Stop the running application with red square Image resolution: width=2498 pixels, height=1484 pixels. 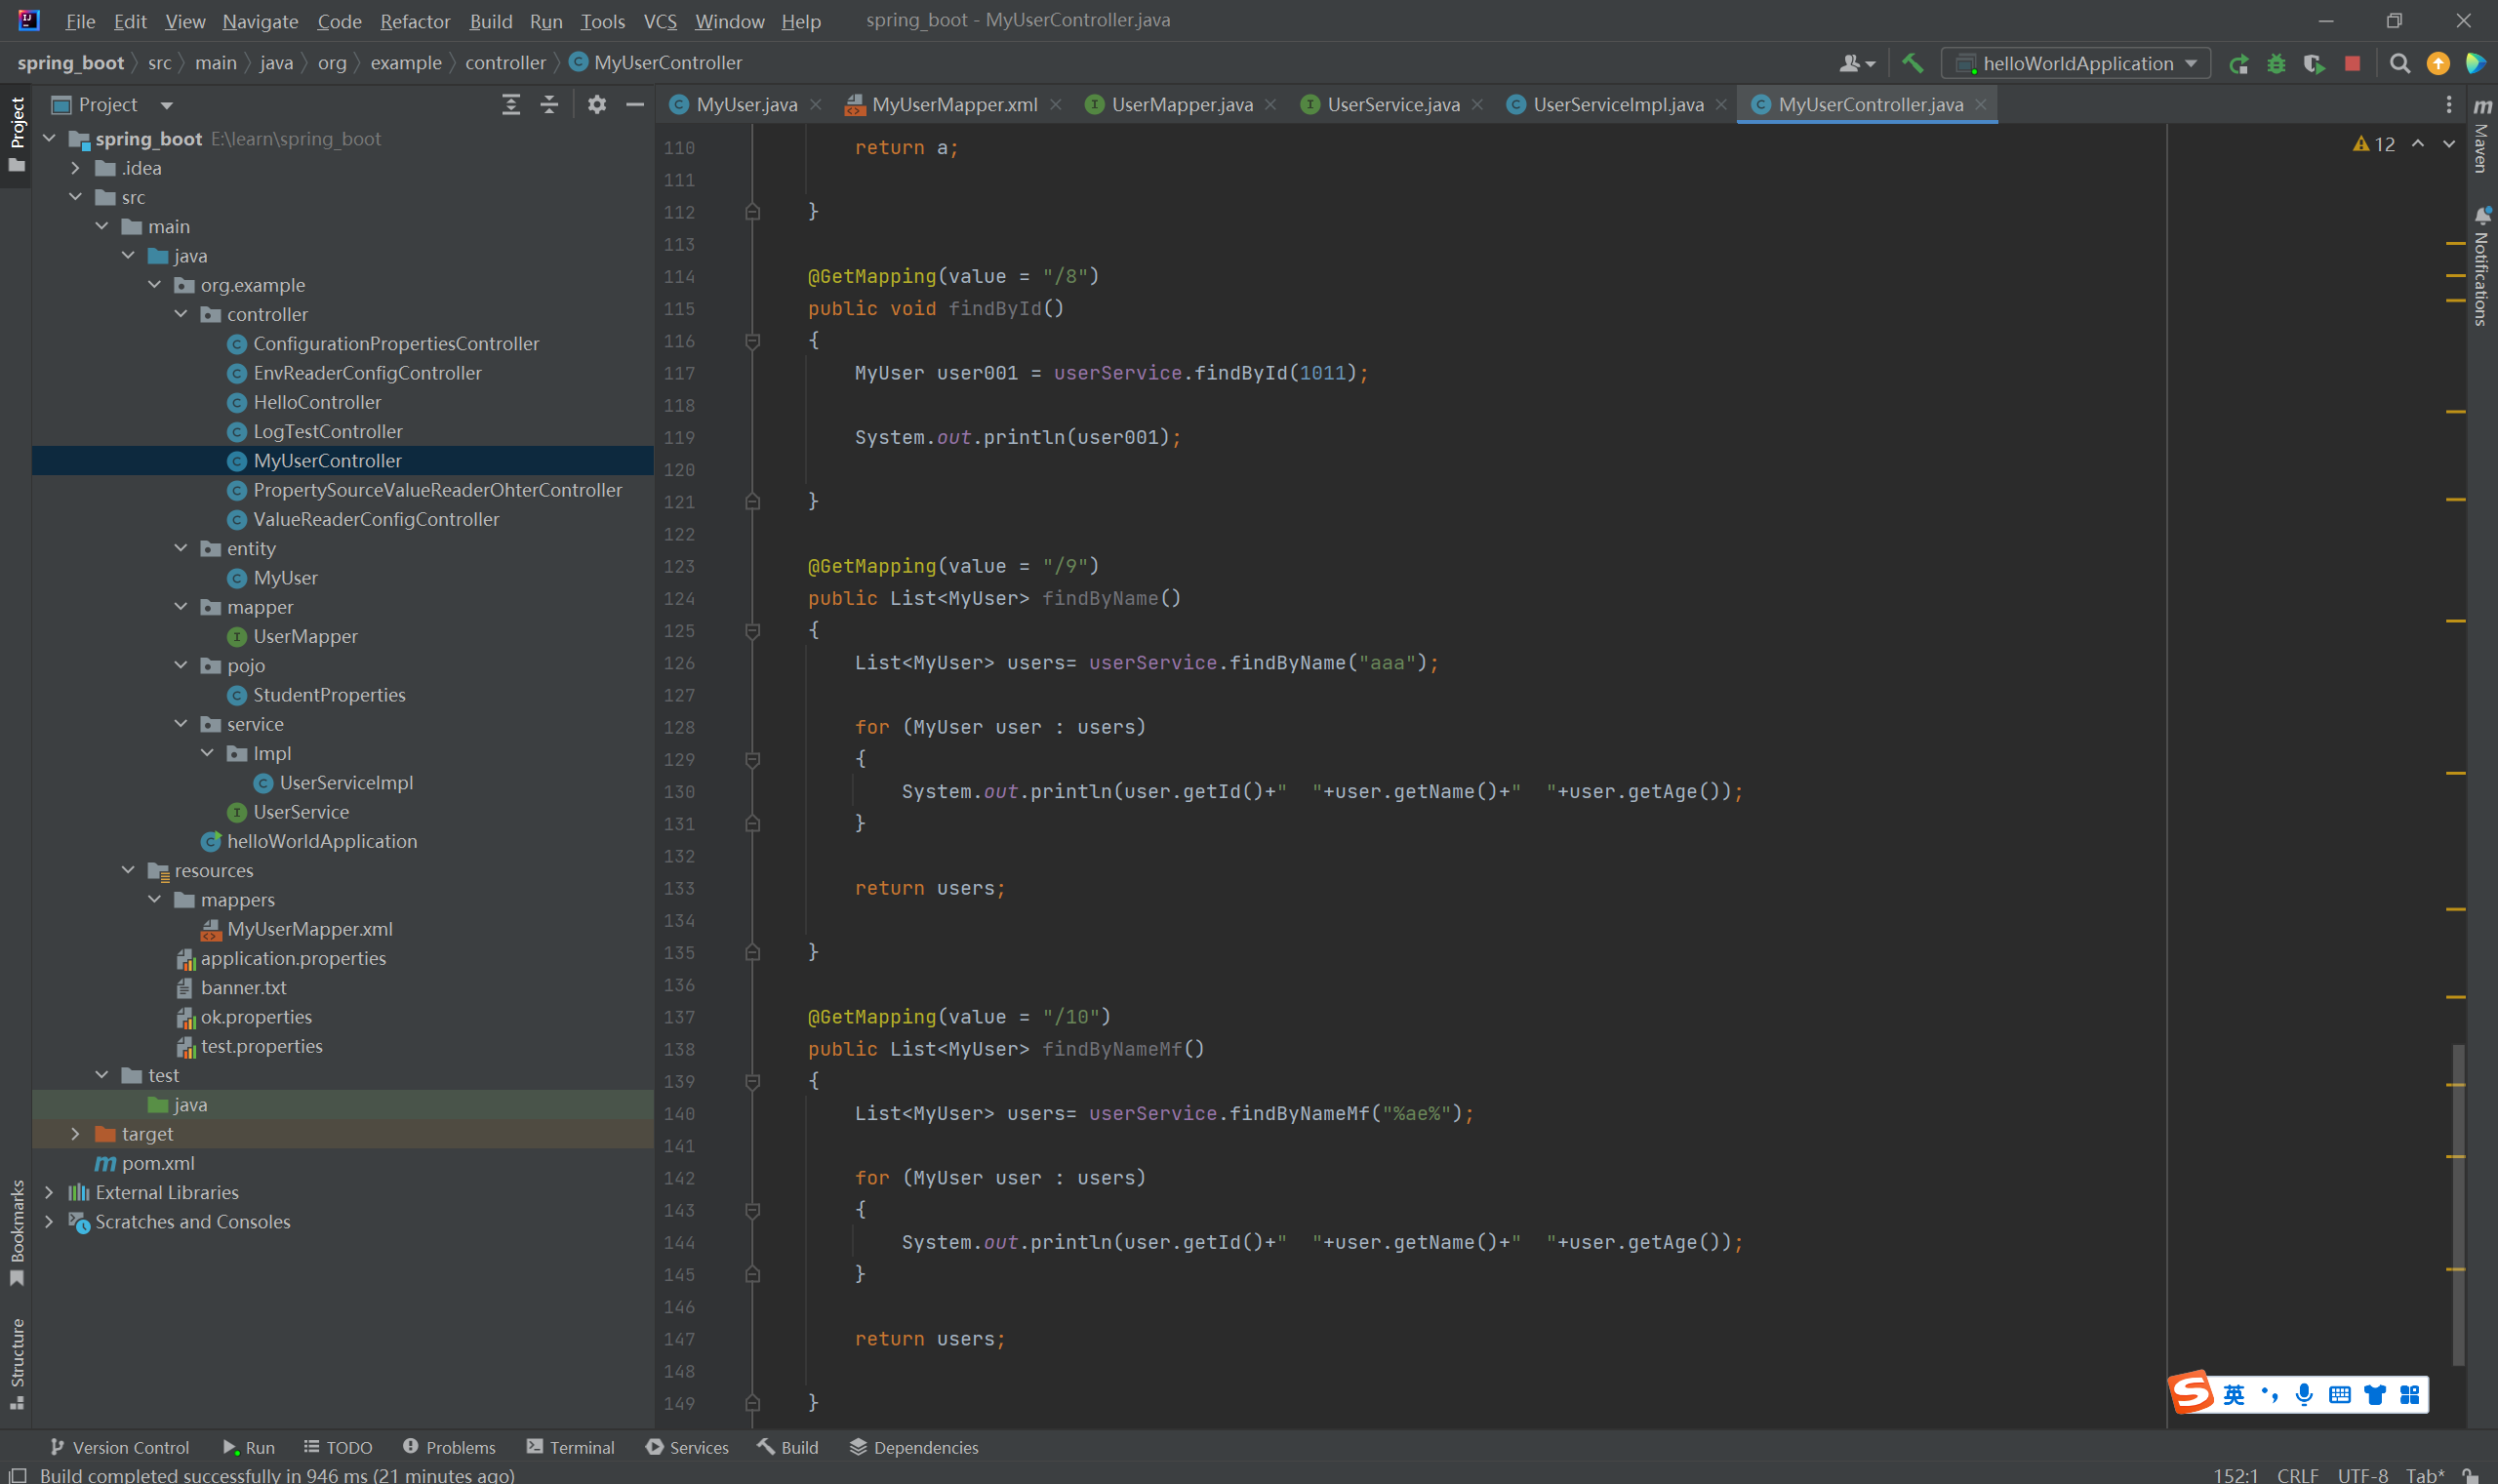tap(2352, 64)
